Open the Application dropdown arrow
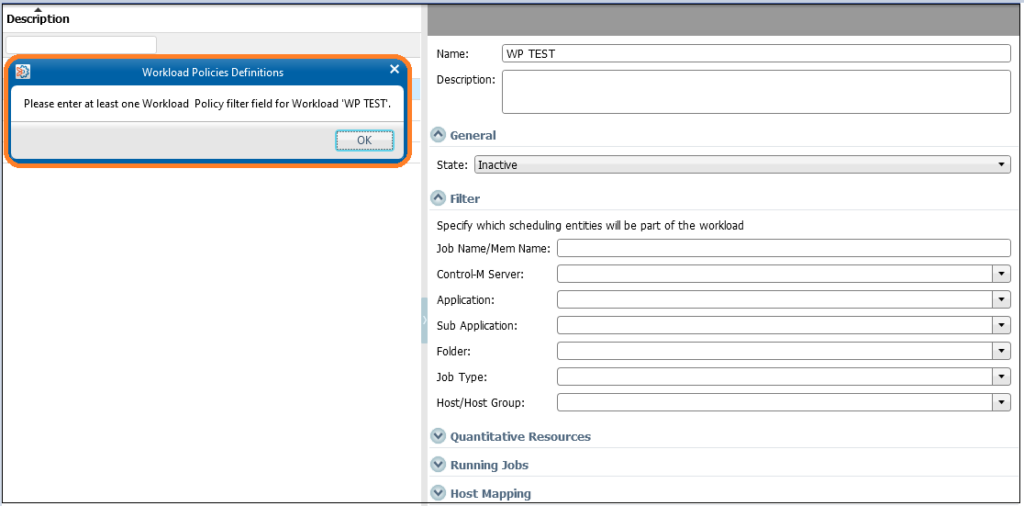Image resolution: width=1024 pixels, height=506 pixels. pyautogui.click(x=1002, y=300)
